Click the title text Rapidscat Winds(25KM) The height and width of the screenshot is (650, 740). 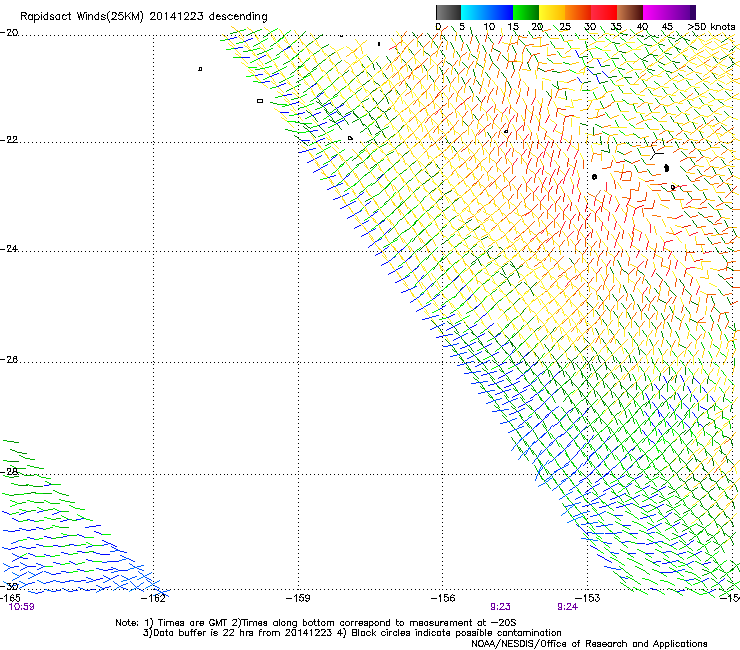81,17
